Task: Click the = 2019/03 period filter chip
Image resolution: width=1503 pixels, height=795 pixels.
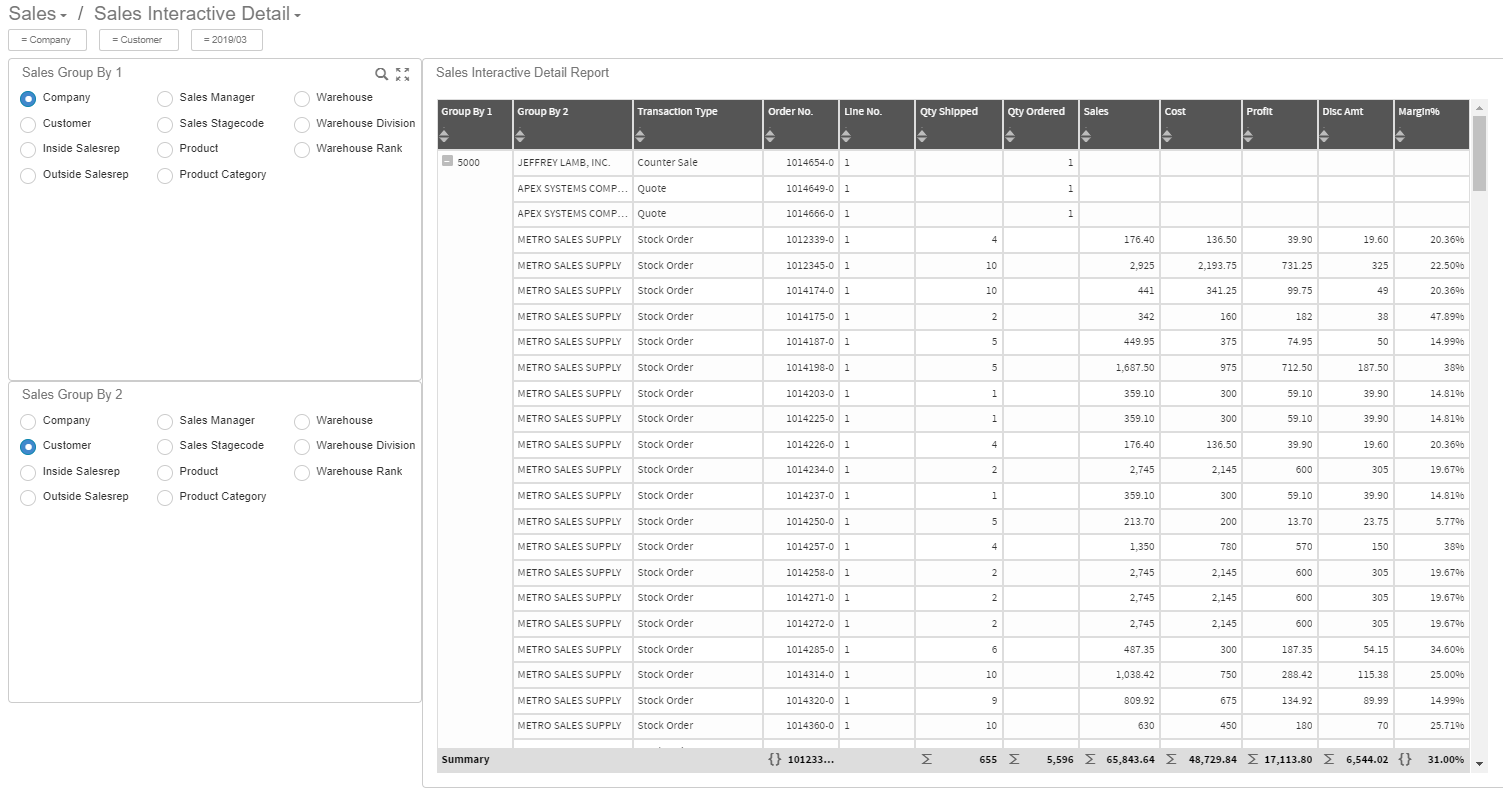Action: (x=226, y=39)
